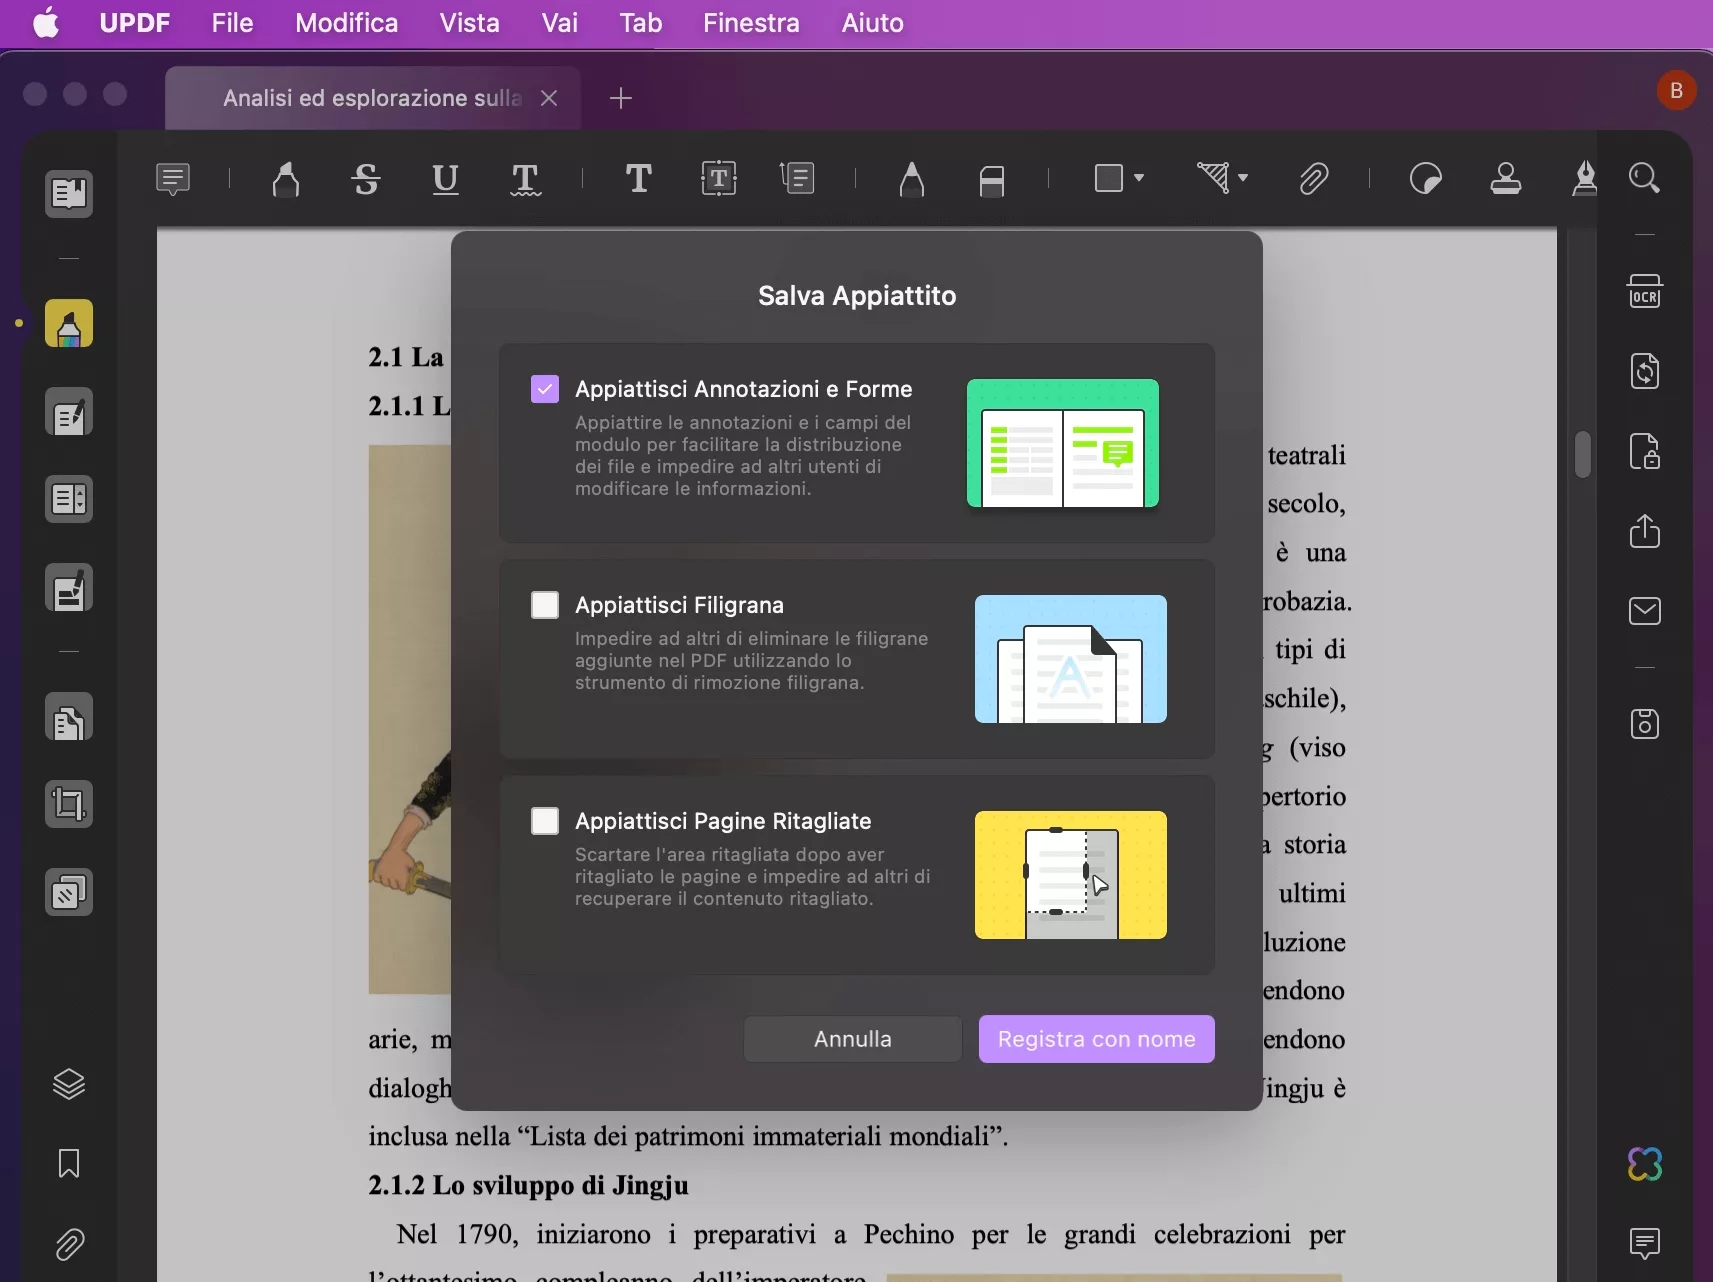
Task: Select the Signature pen tool
Action: (x=1584, y=179)
